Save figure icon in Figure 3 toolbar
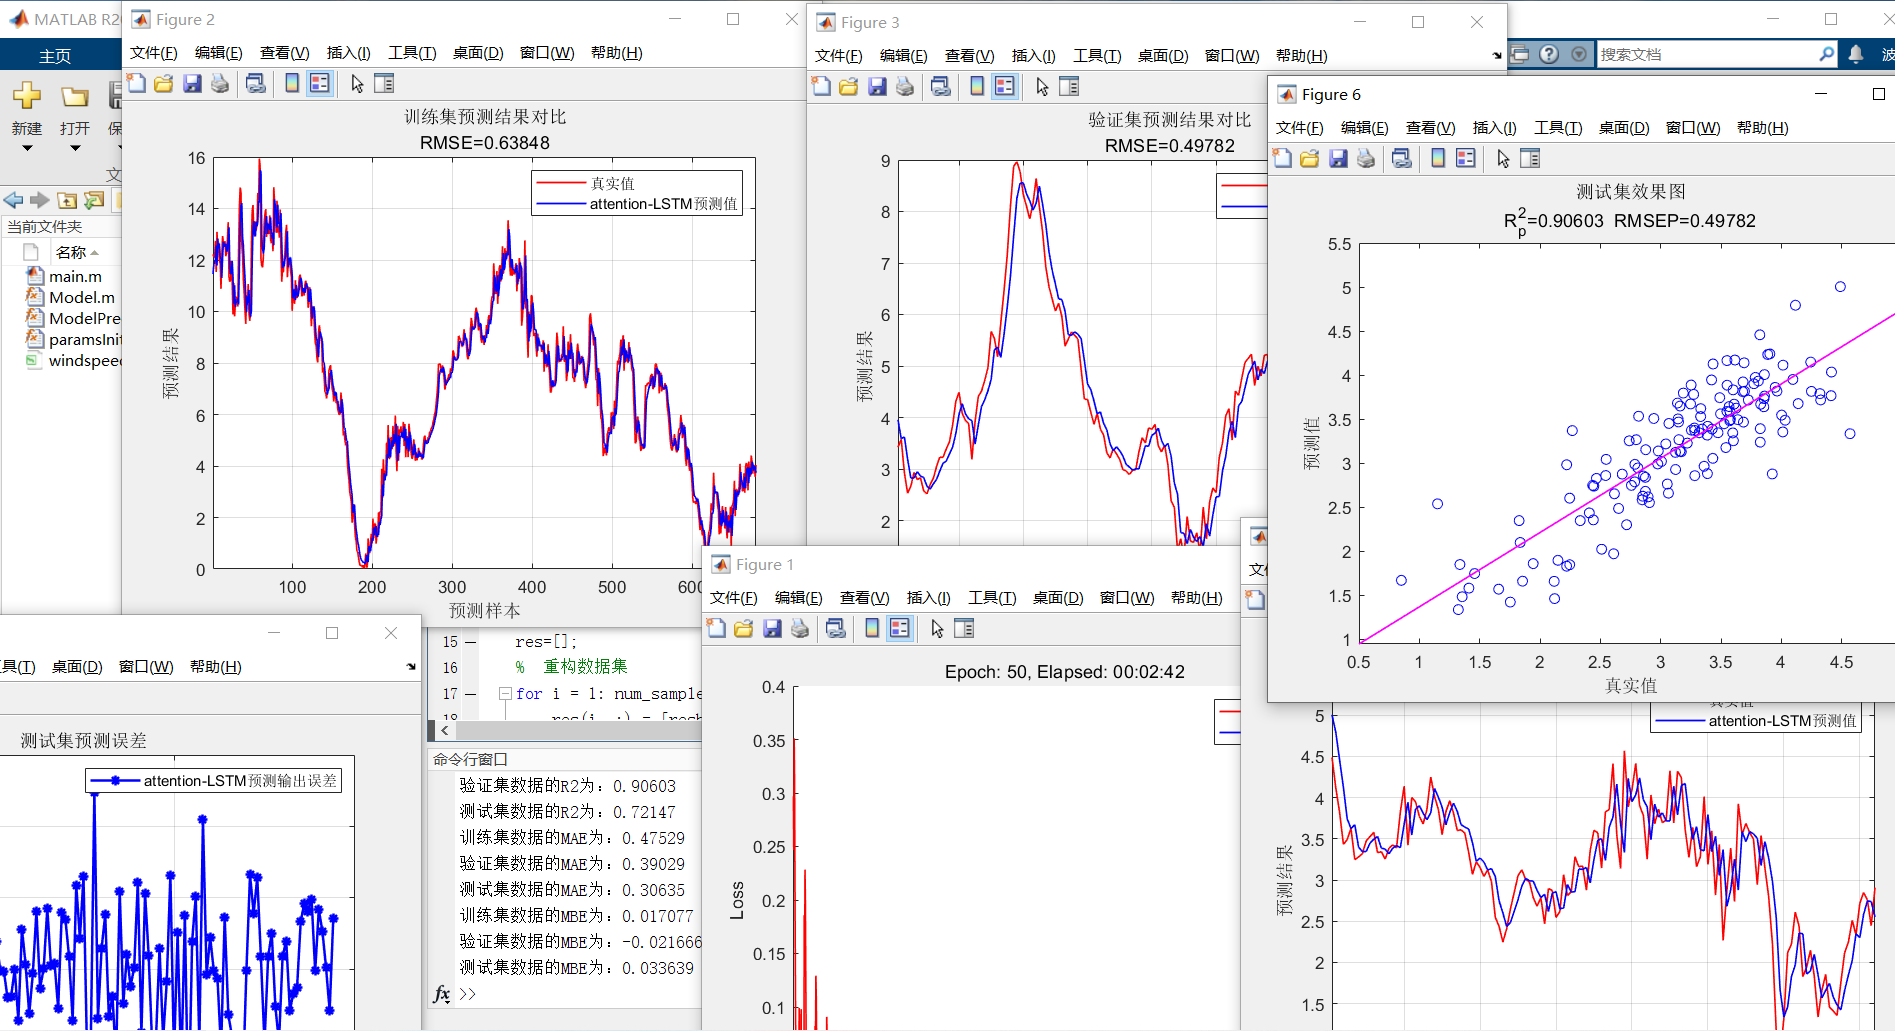The width and height of the screenshot is (1895, 1031). coord(877,87)
